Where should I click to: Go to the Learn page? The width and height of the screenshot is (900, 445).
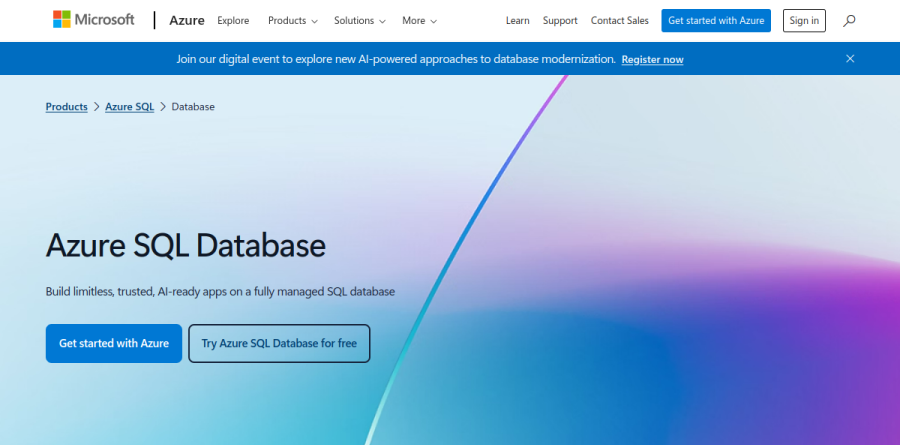[517, 21]
